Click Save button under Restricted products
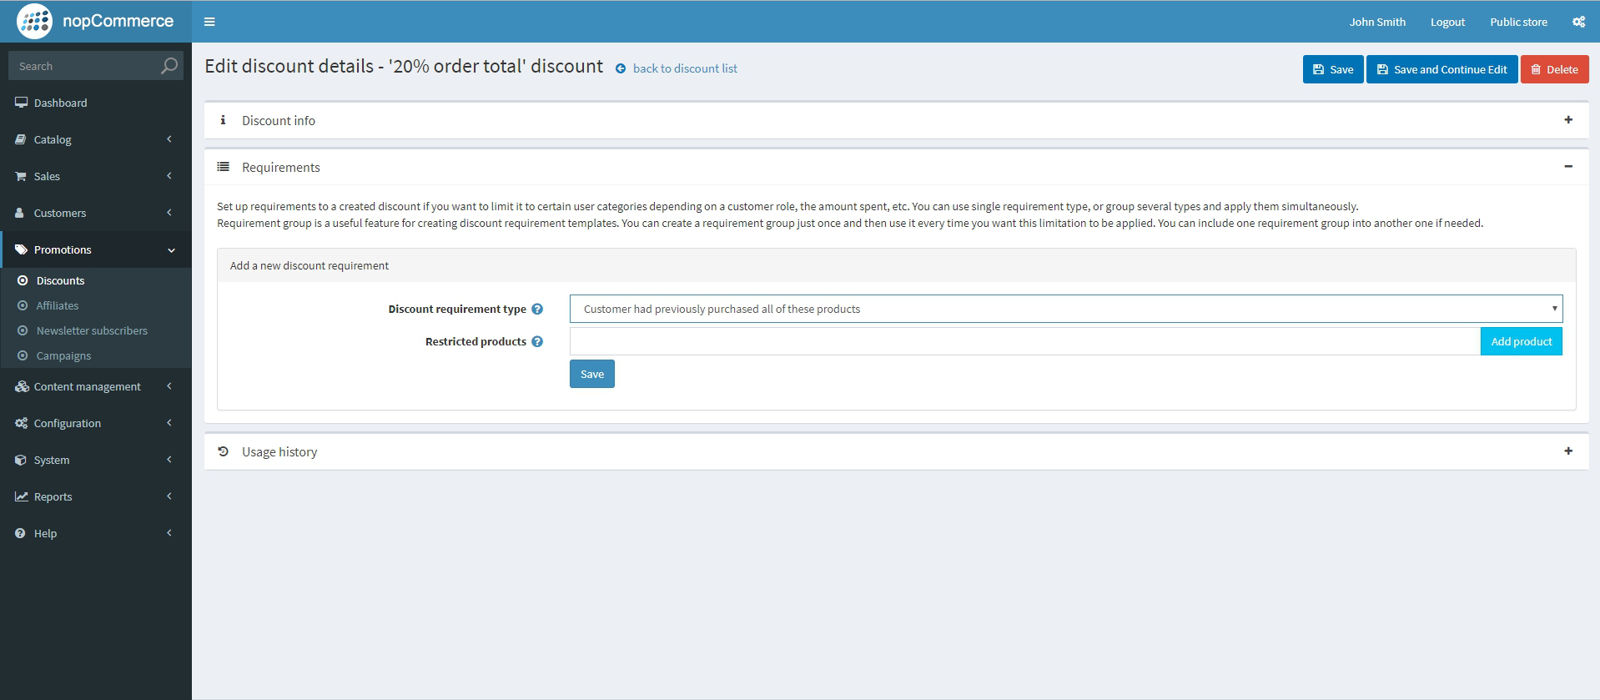The width and height of the screenshot is (1600, 700). pos(592,374)
